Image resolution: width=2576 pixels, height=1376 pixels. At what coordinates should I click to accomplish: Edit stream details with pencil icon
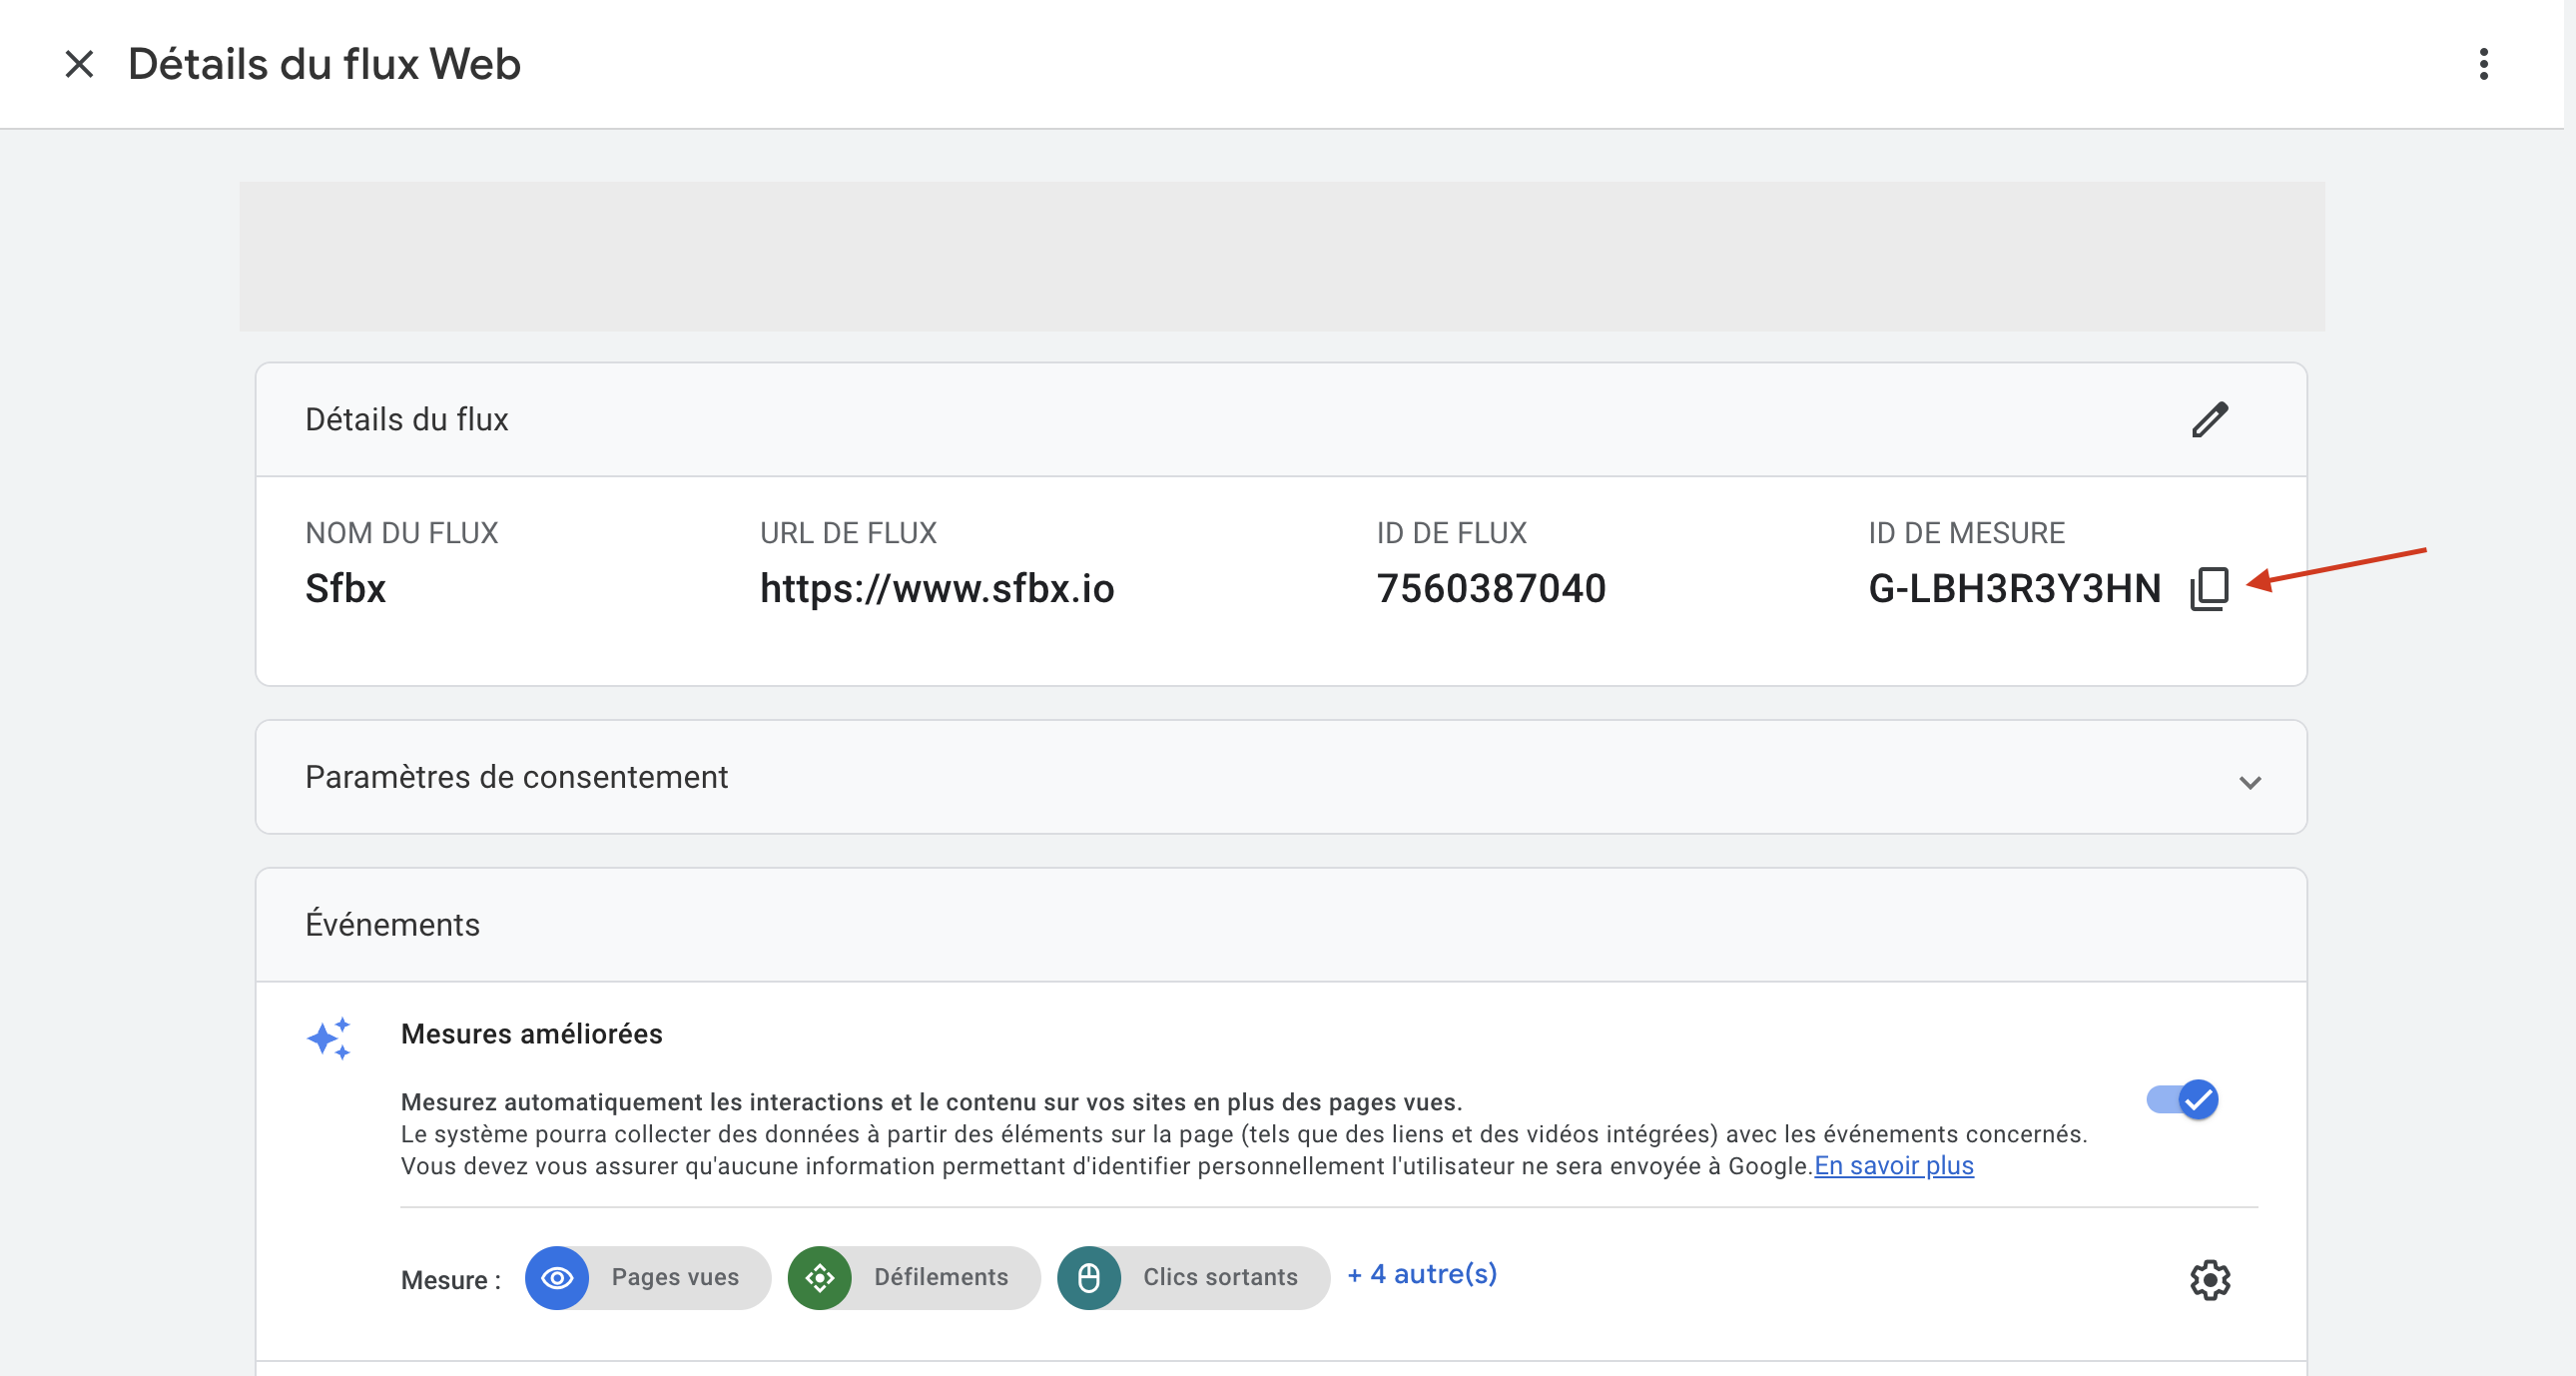click(x=2209, y=419)
